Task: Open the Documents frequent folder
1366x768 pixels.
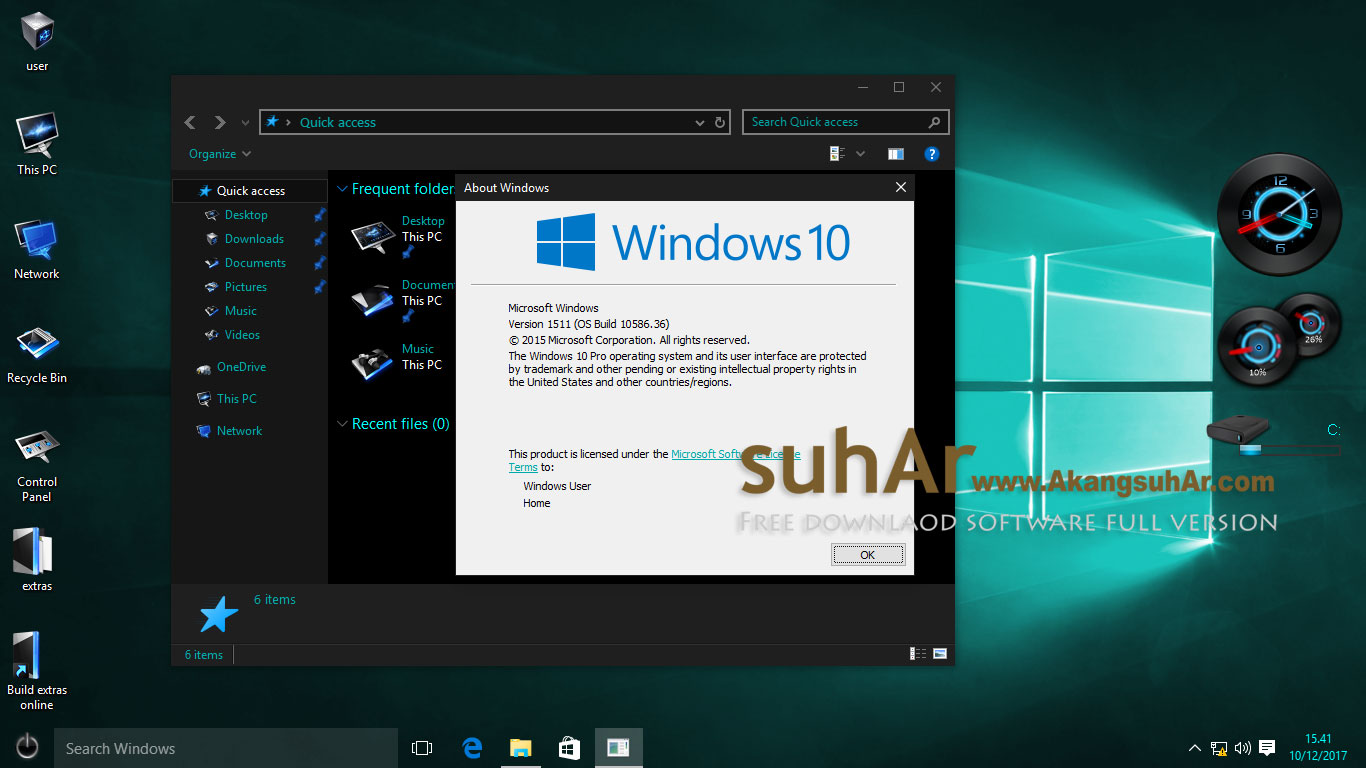Action: click(x=400, y=300)
